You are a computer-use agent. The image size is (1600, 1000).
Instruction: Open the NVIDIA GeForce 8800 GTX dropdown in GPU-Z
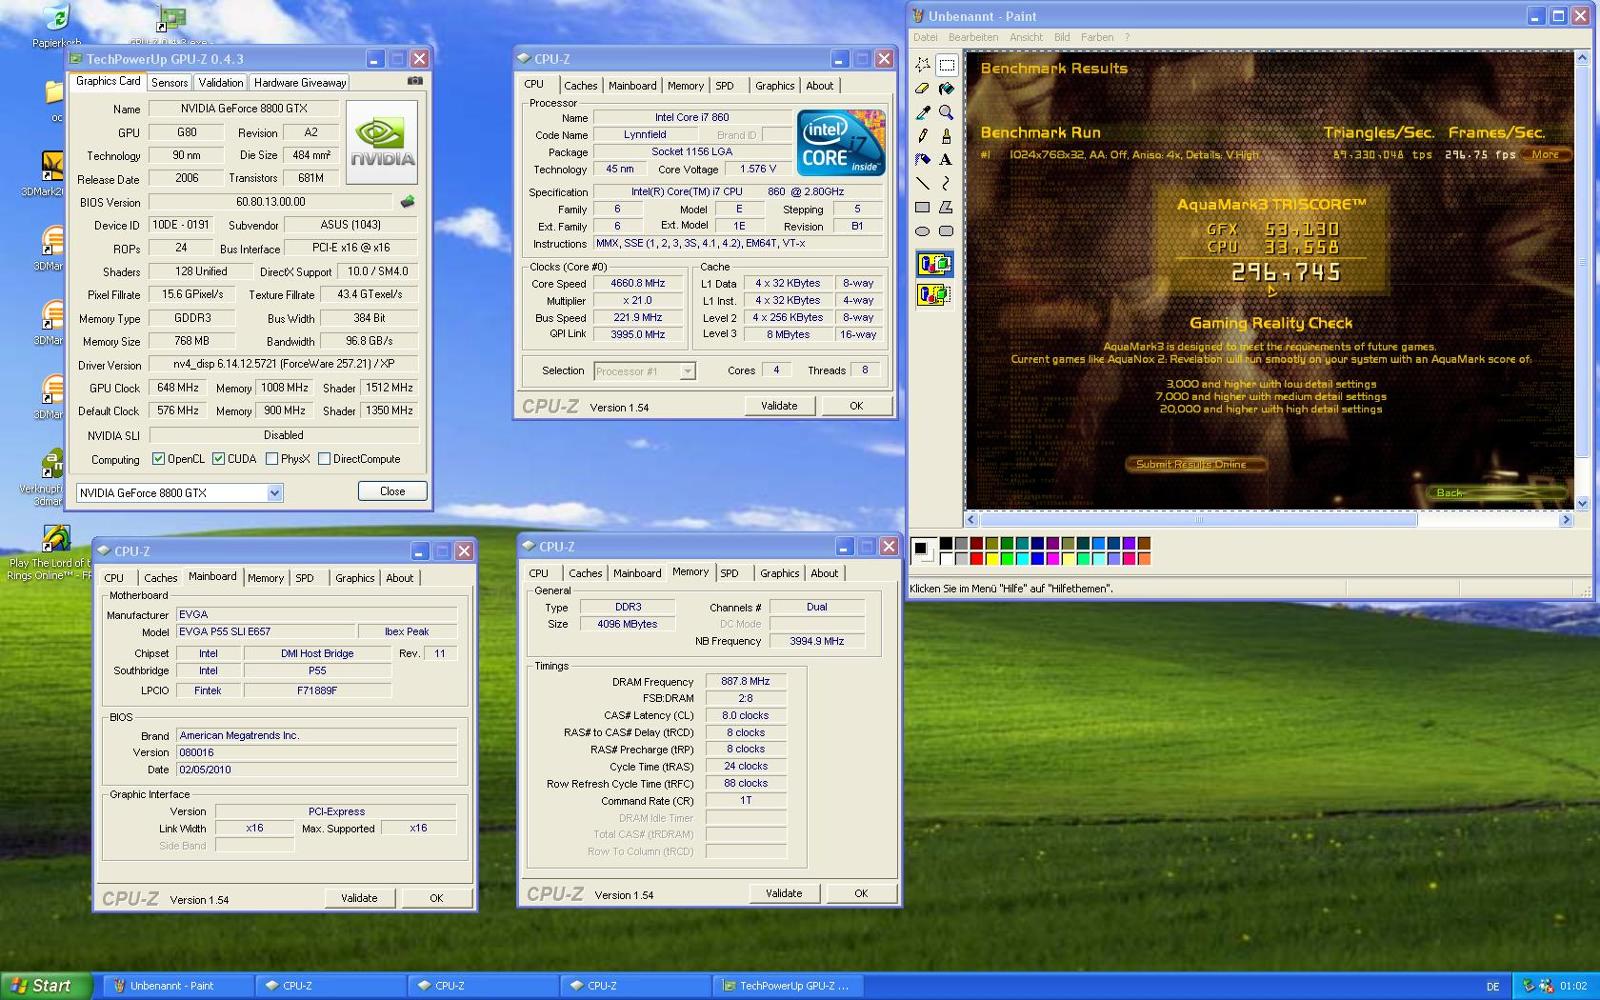tap(275, 493)
